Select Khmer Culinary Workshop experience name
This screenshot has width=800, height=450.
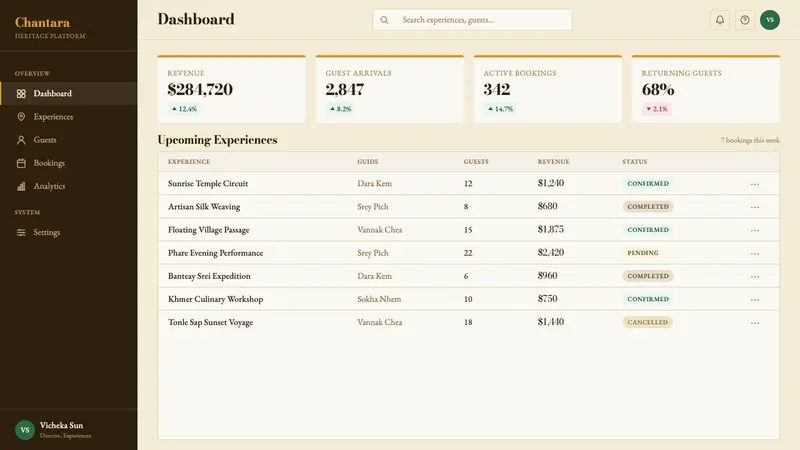(x=215, y=299)
